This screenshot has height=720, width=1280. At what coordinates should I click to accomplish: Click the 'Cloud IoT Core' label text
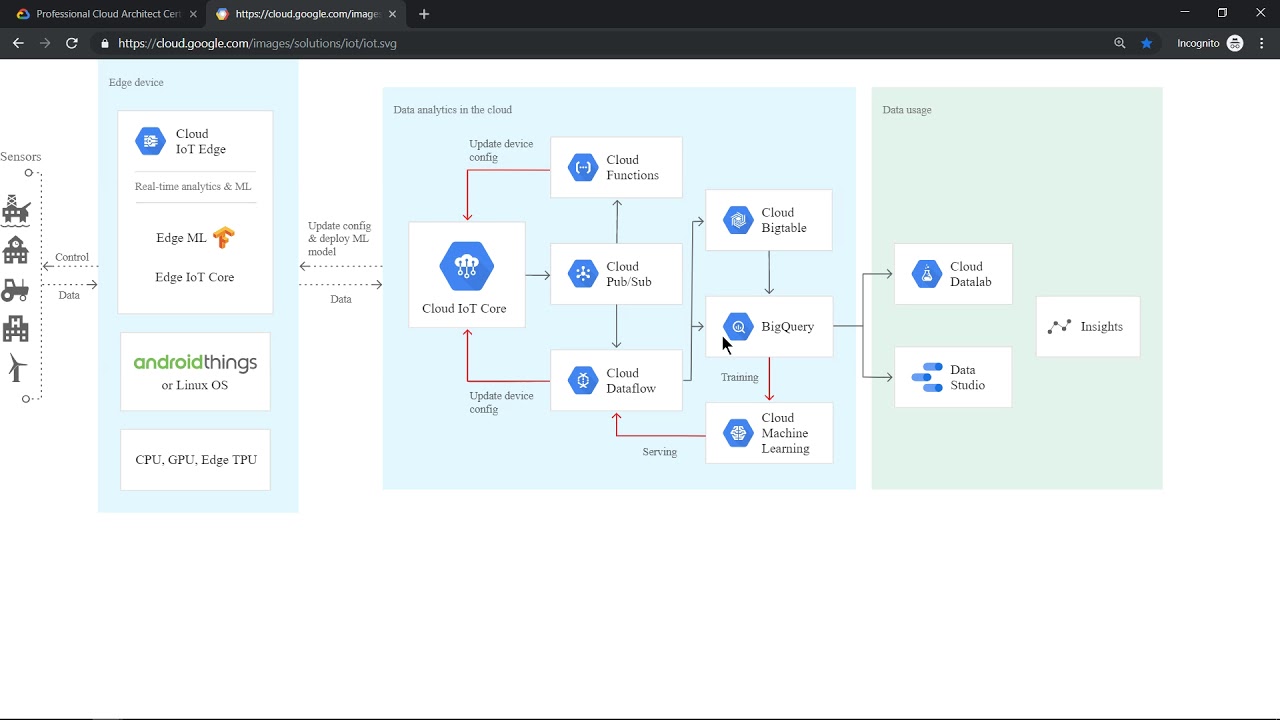pyautogui.click(x=464, y=309)
